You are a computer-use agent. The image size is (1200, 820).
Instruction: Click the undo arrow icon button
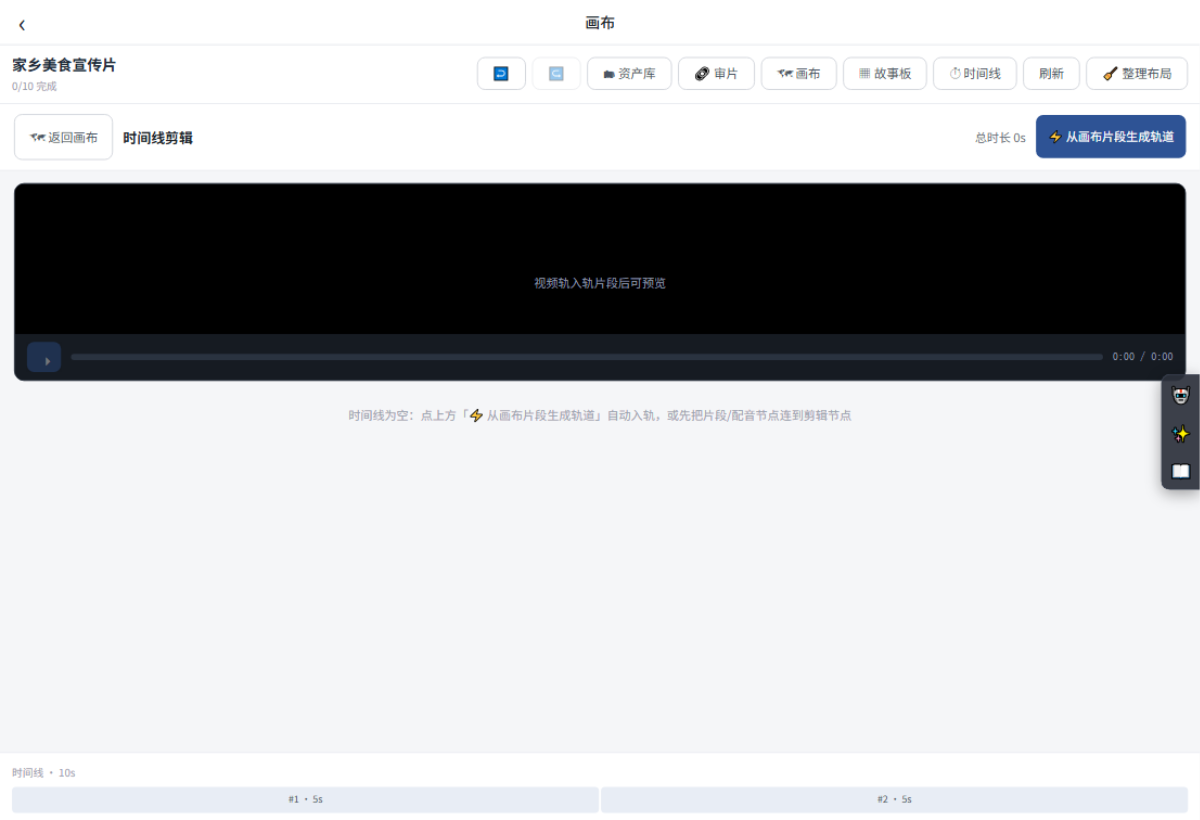501,73
